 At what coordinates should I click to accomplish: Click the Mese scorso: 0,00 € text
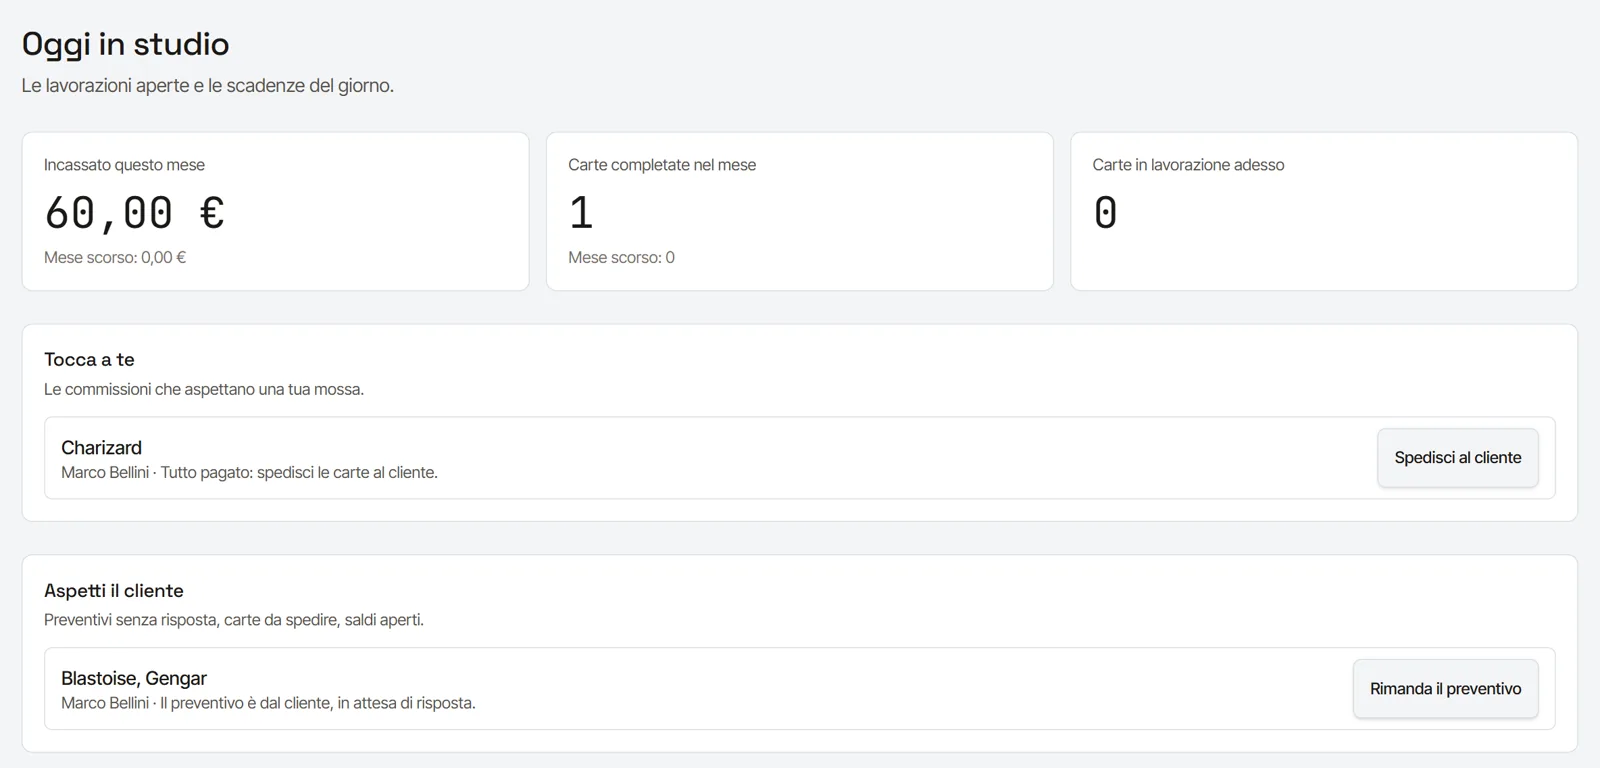[115, 257]
